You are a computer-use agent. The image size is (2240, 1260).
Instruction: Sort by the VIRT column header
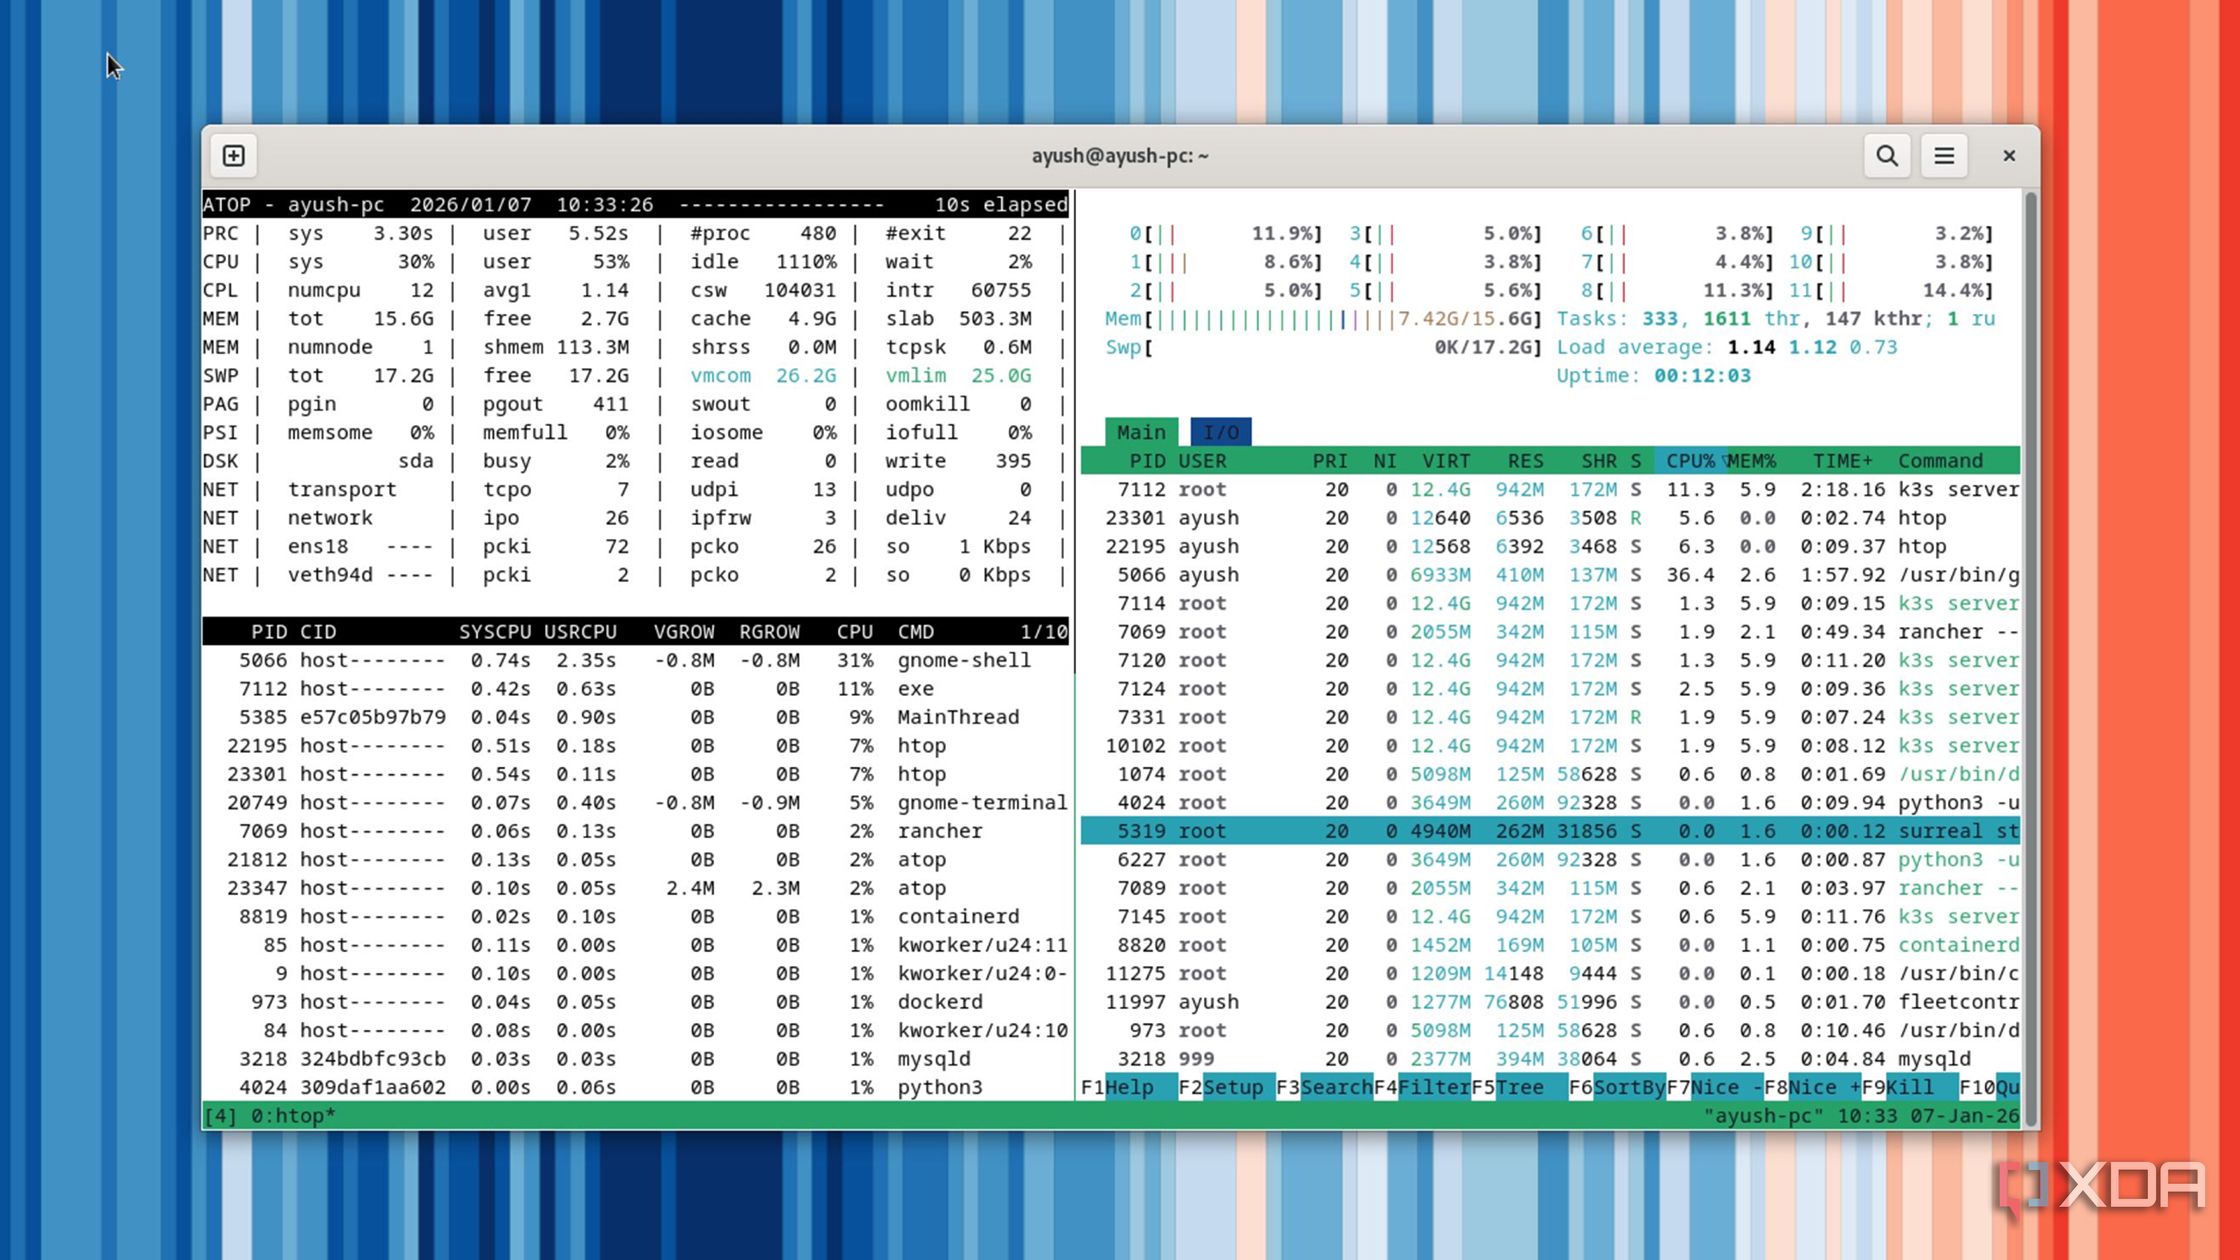1446,461
